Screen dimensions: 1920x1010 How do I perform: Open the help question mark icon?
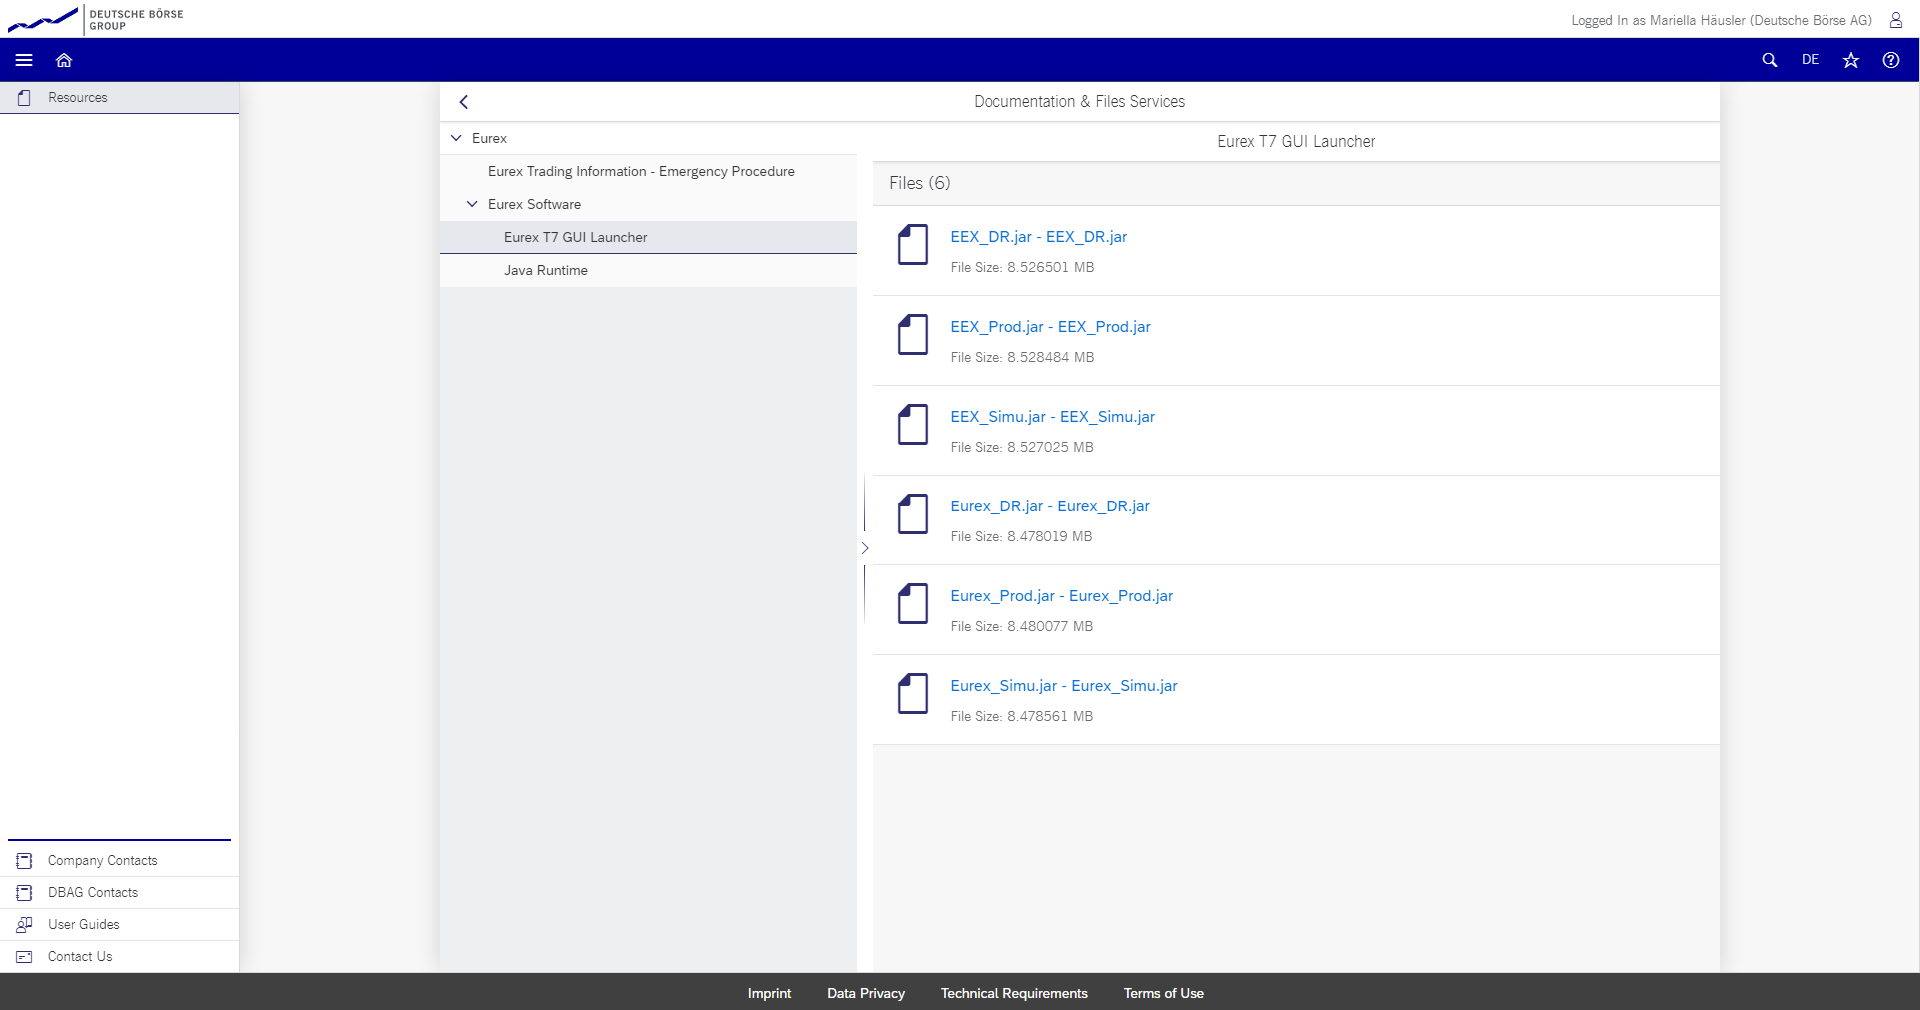pyautogui.click(x=1890, y=60)
